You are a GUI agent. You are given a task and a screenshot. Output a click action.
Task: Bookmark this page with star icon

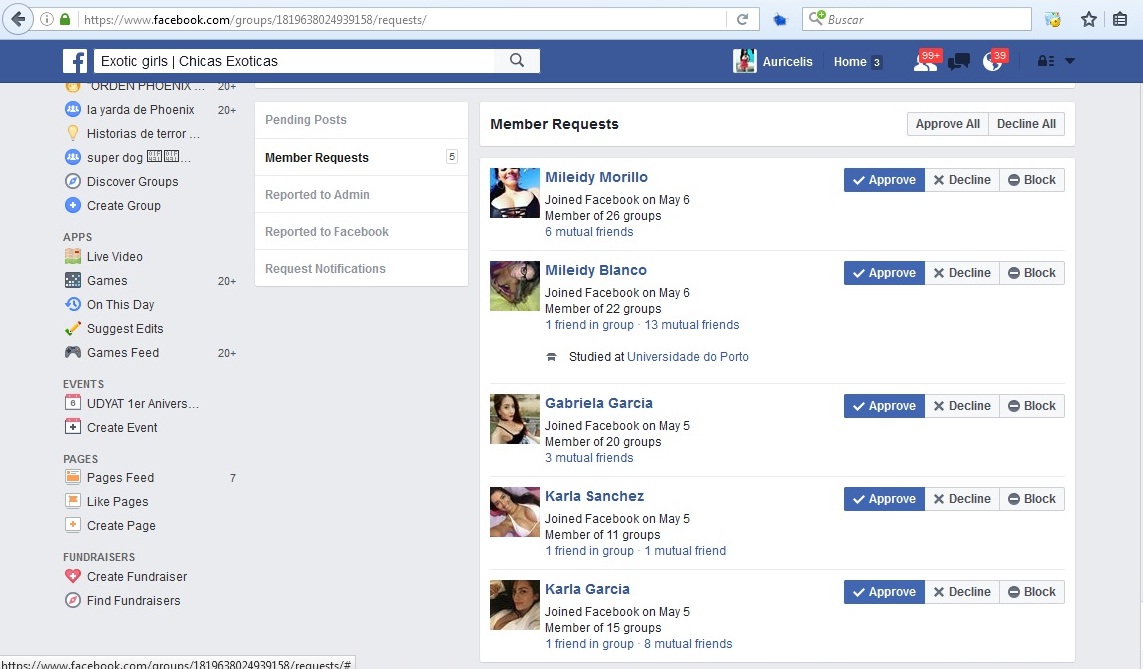(1088, 20)
